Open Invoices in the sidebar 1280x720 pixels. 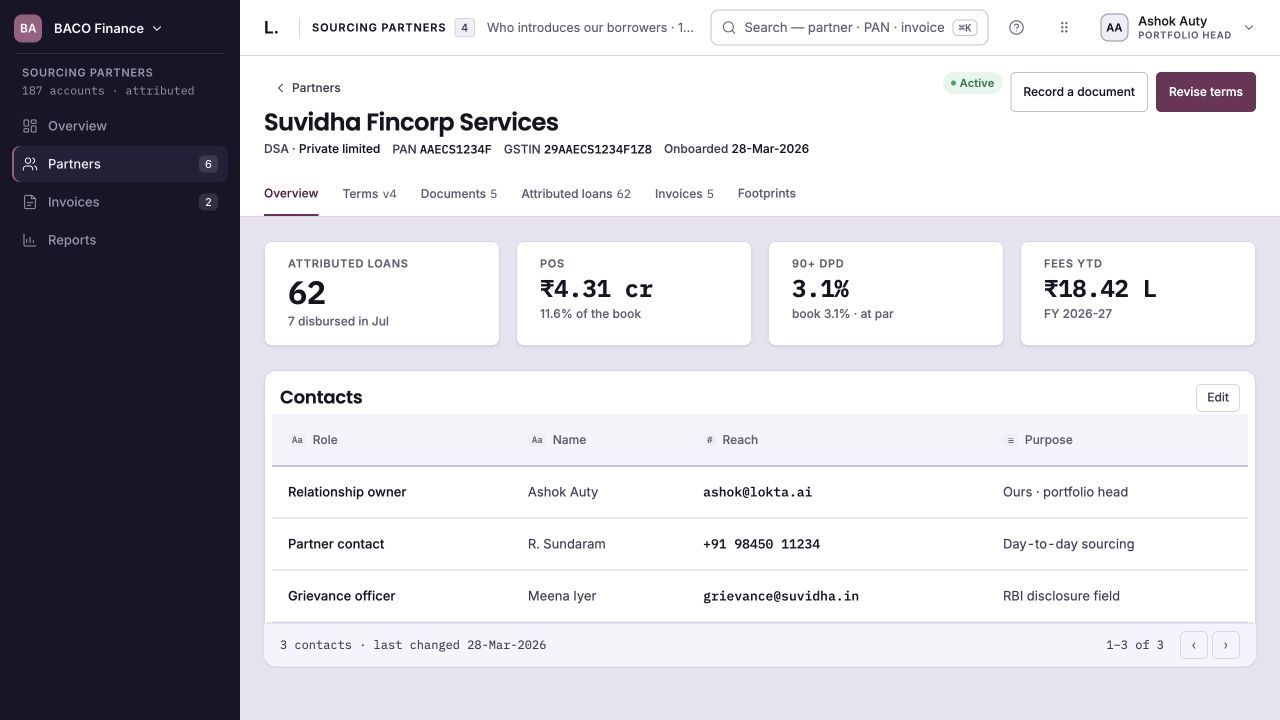tap(120, 202)
